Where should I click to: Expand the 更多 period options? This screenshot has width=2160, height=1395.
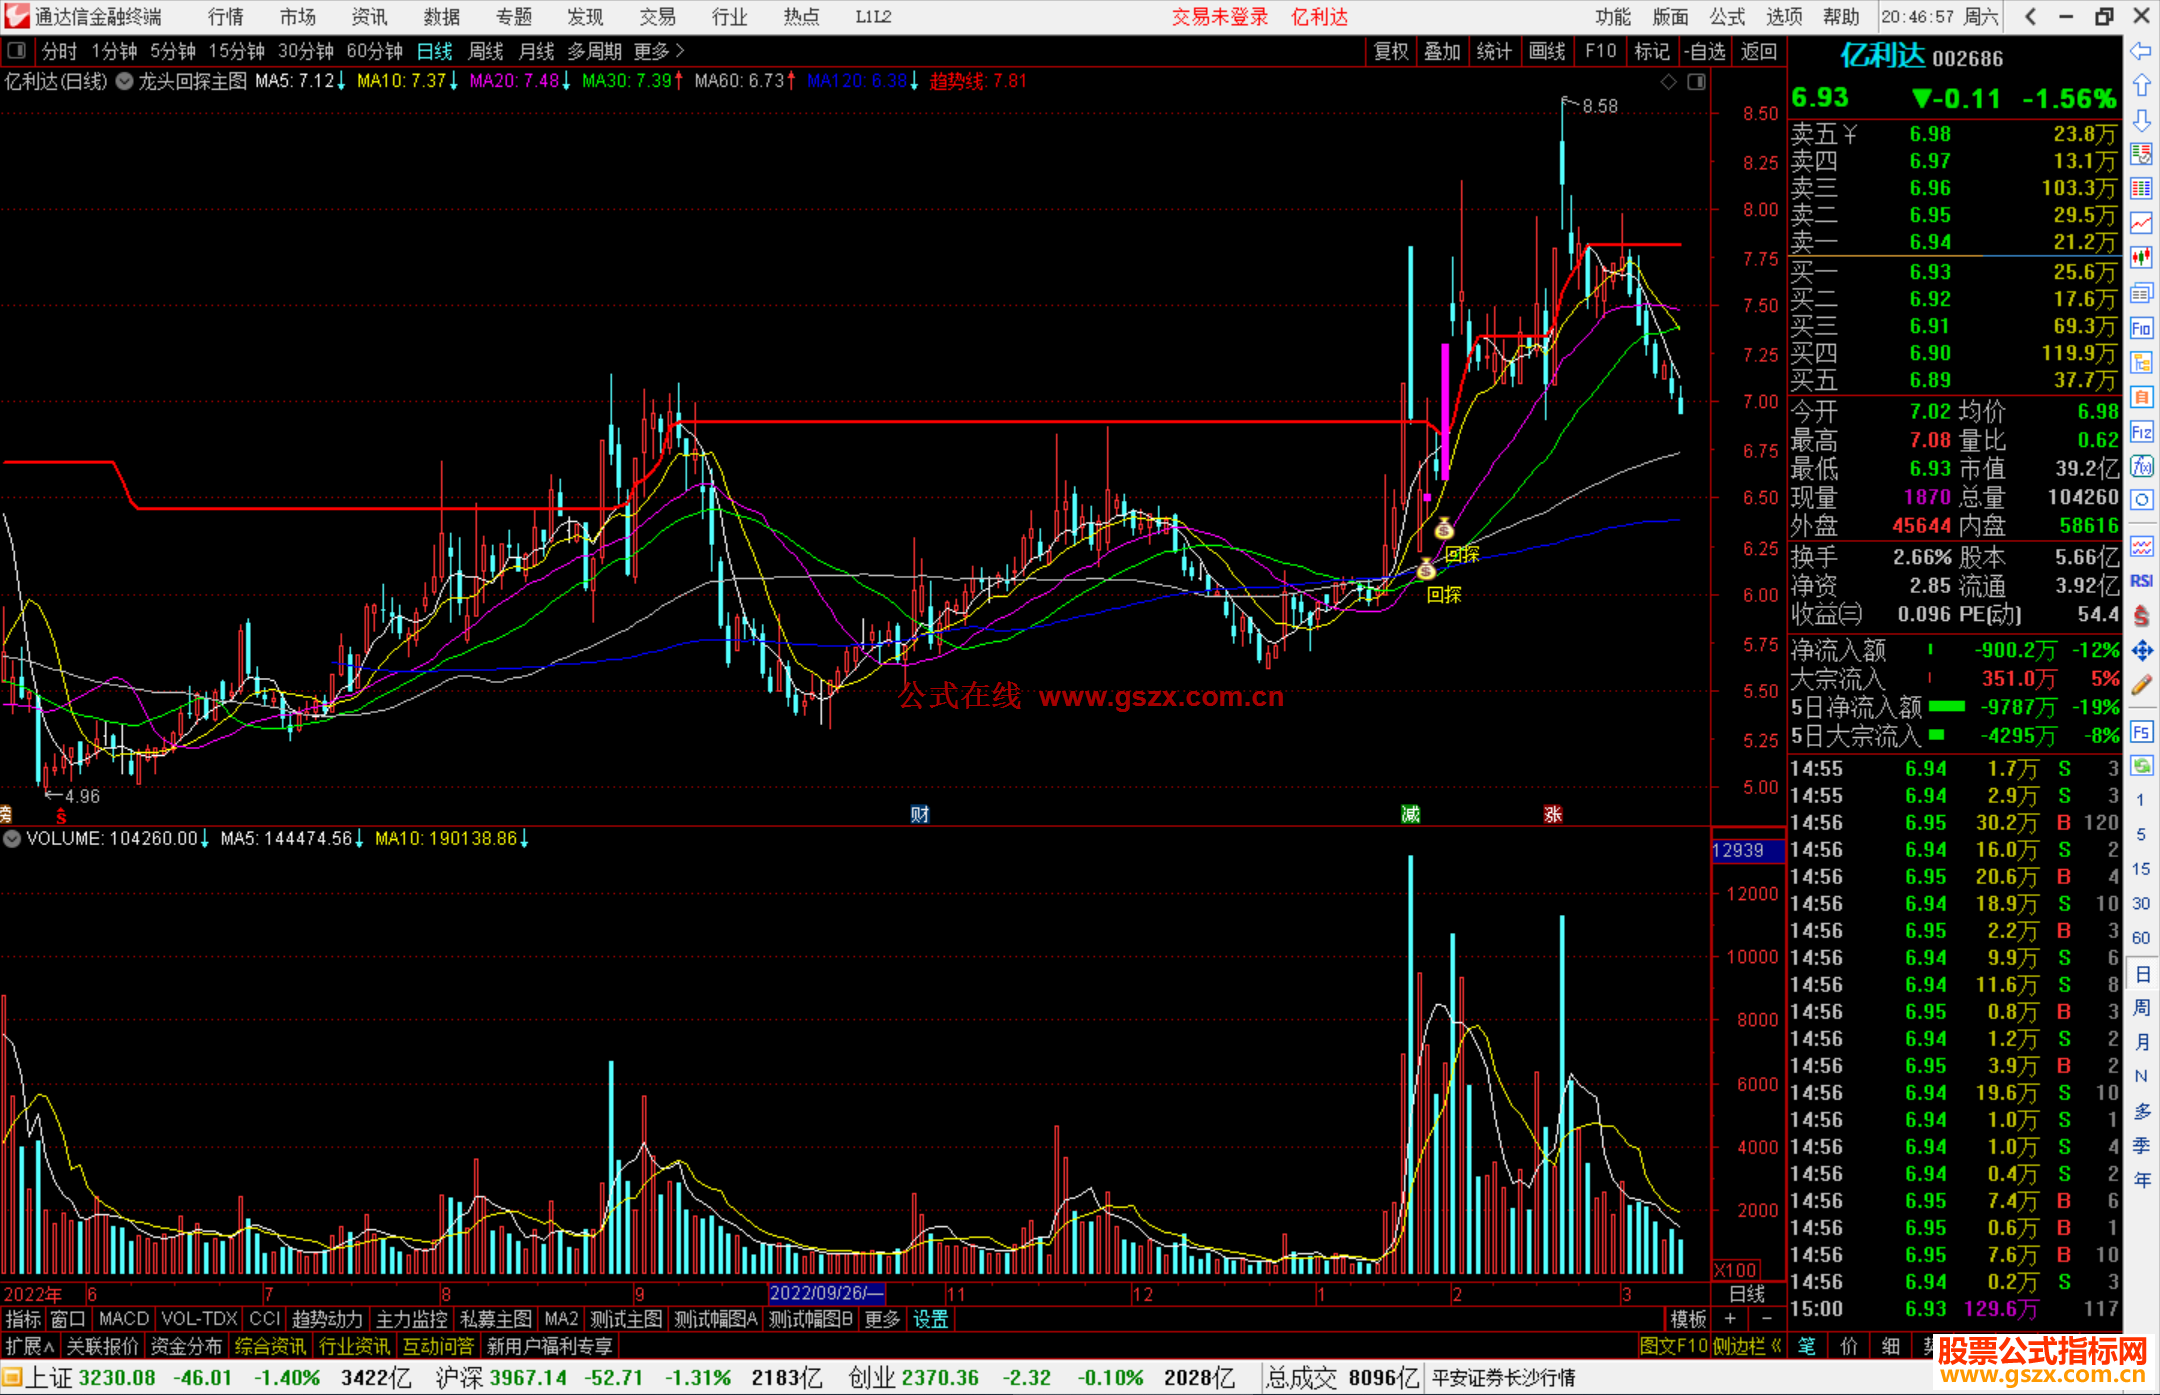coord(659,51)
